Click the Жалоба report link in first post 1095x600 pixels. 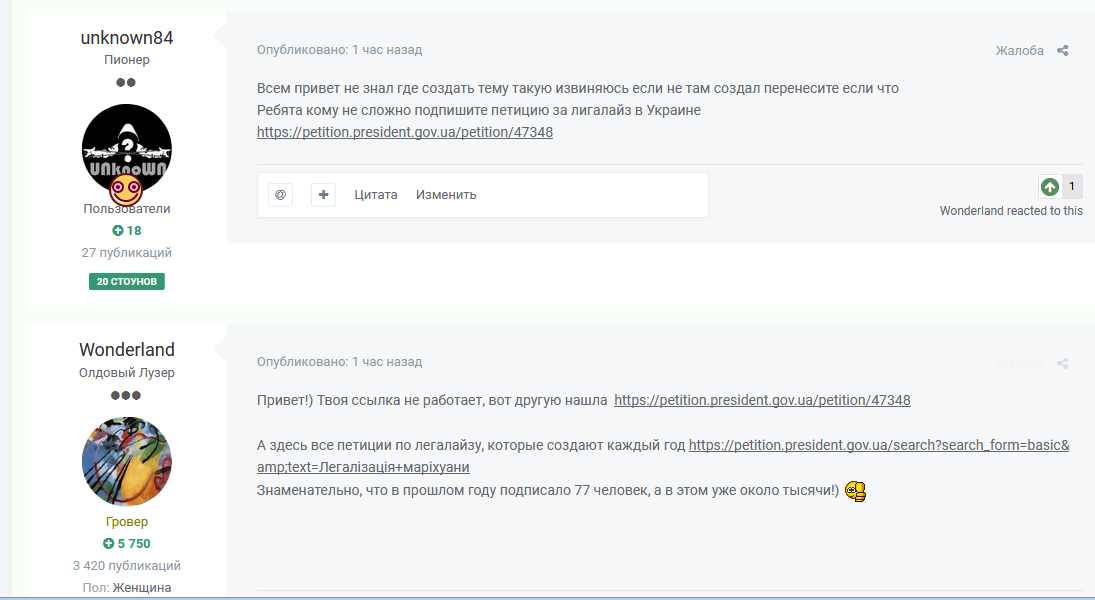(1019, 50)
